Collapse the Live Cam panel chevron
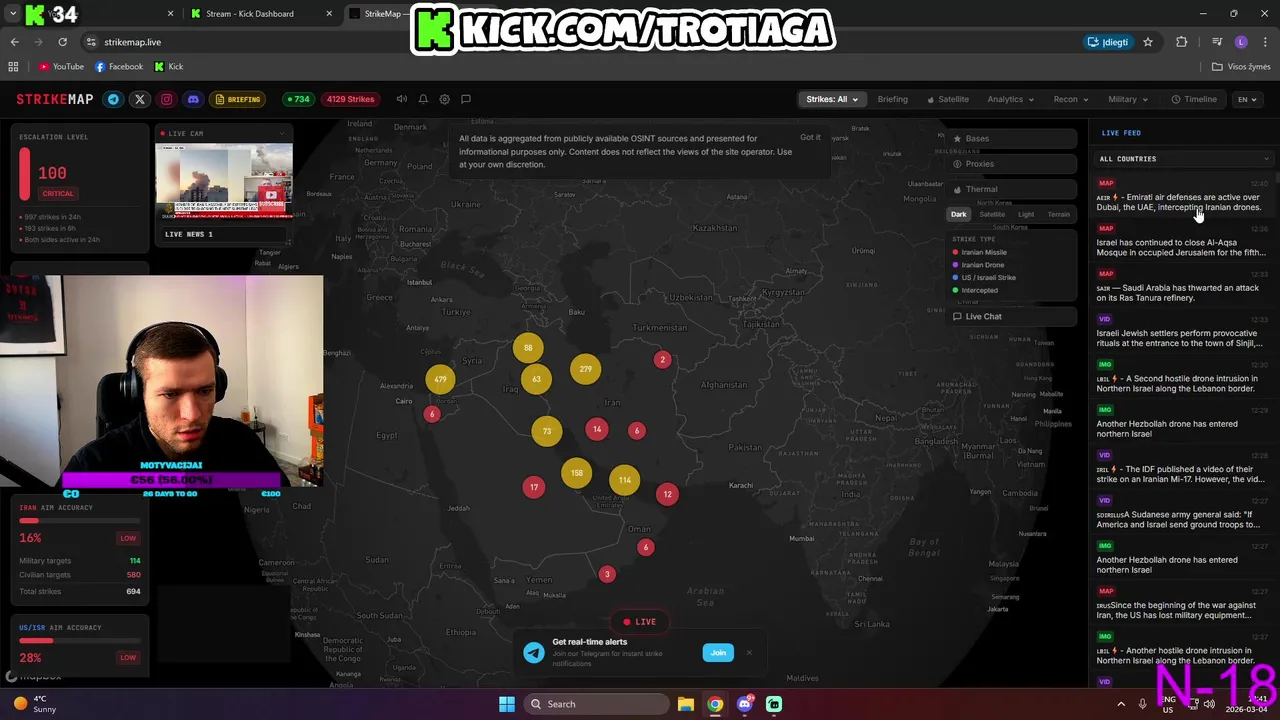 click(x=282, y=133)
